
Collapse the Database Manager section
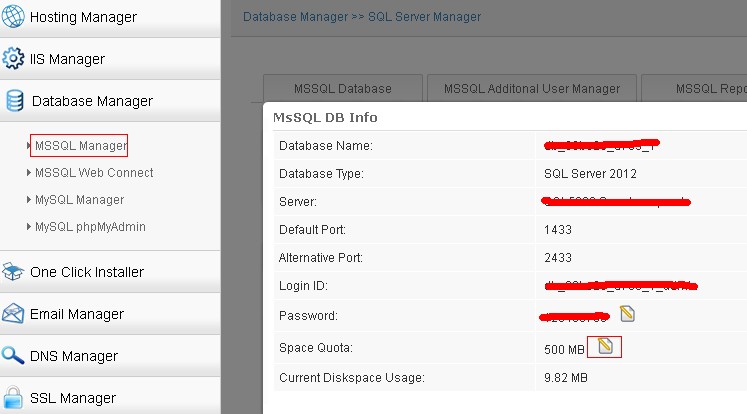[92, 101]
